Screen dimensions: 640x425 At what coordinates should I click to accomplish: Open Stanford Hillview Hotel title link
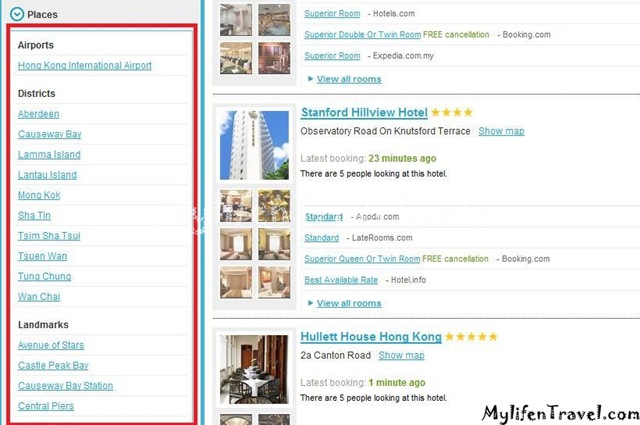tap(364, 112)
